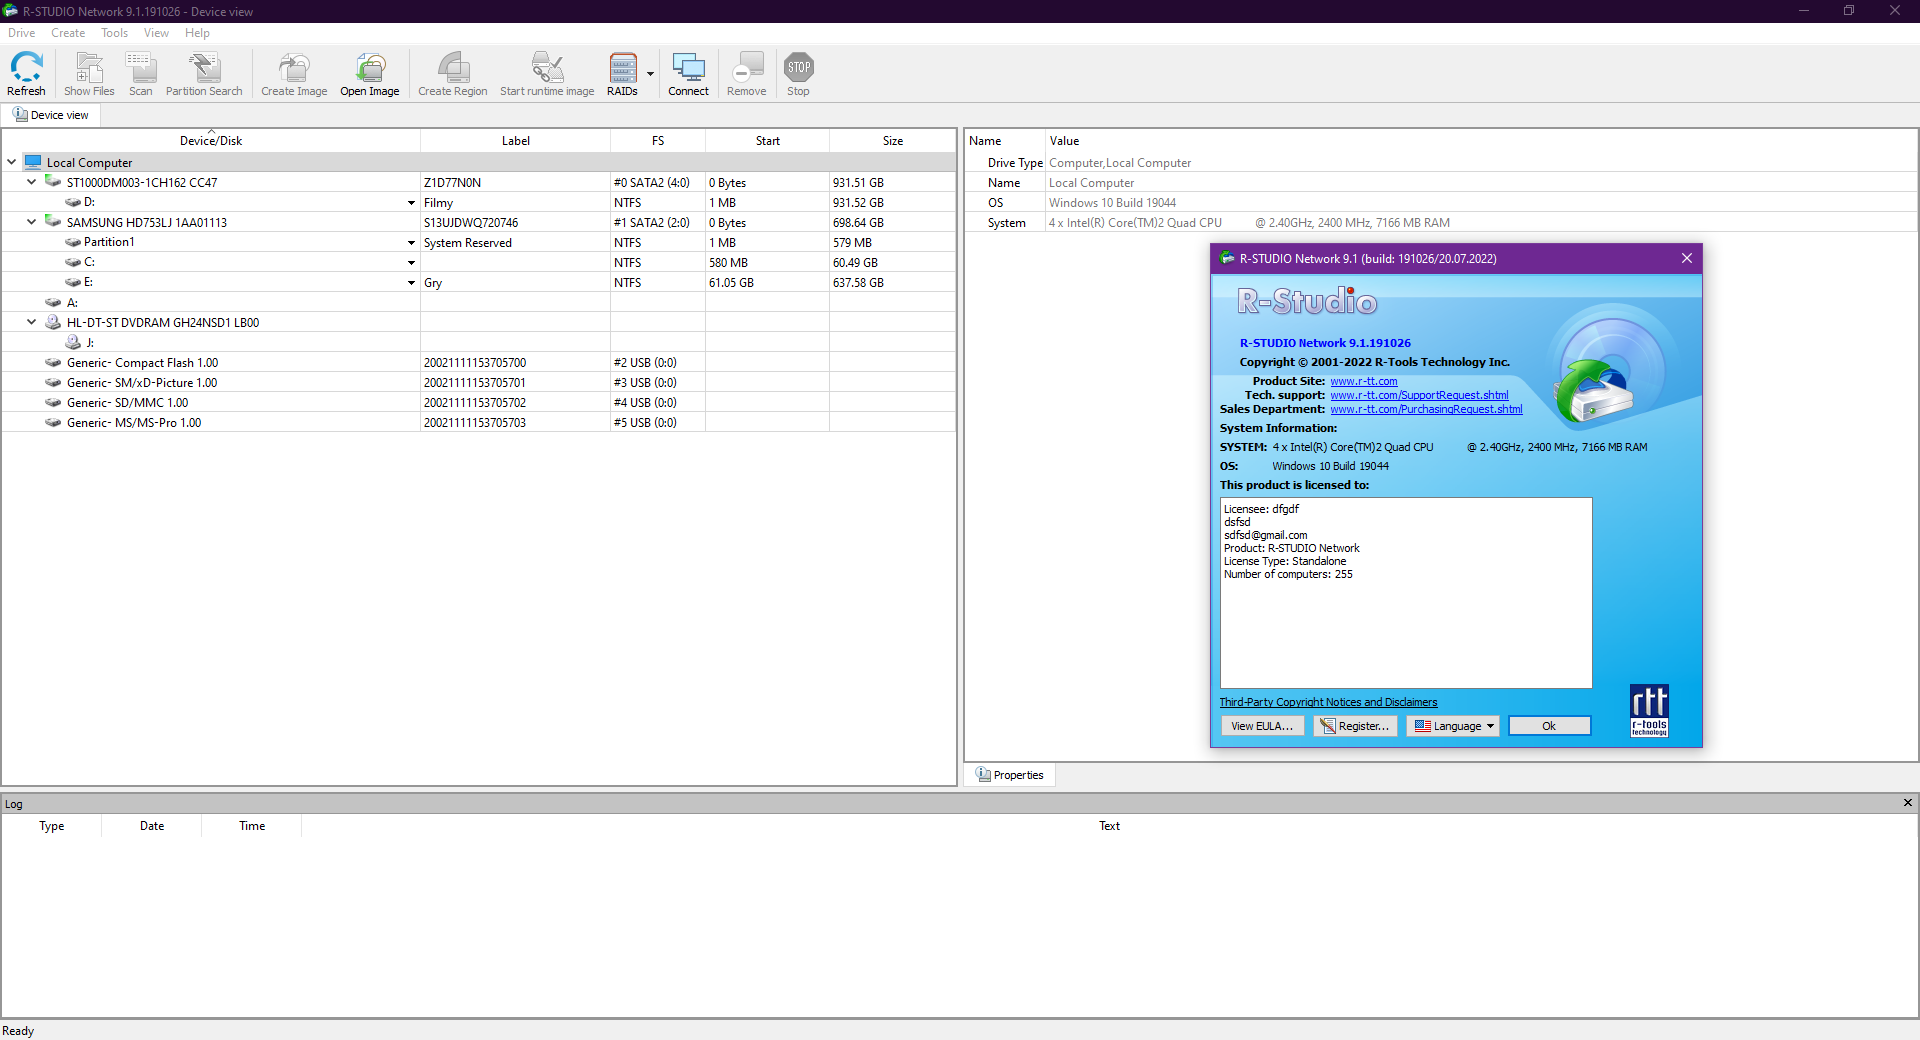Select Generic- SD/MMC device icon
1920x1040 pixels.
53,402
